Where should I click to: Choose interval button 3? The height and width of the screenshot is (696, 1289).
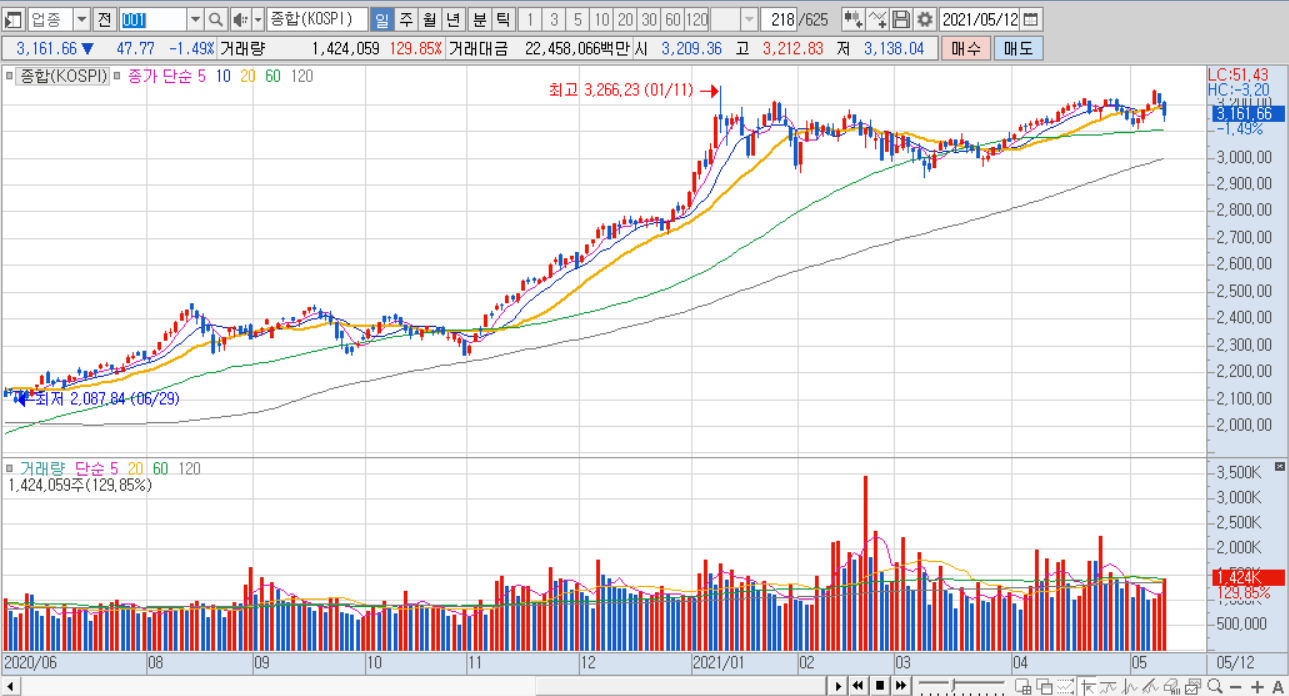553,19
